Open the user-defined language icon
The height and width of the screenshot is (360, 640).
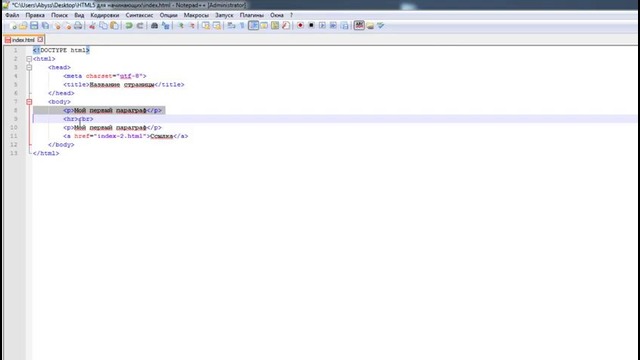click(264, 26)
